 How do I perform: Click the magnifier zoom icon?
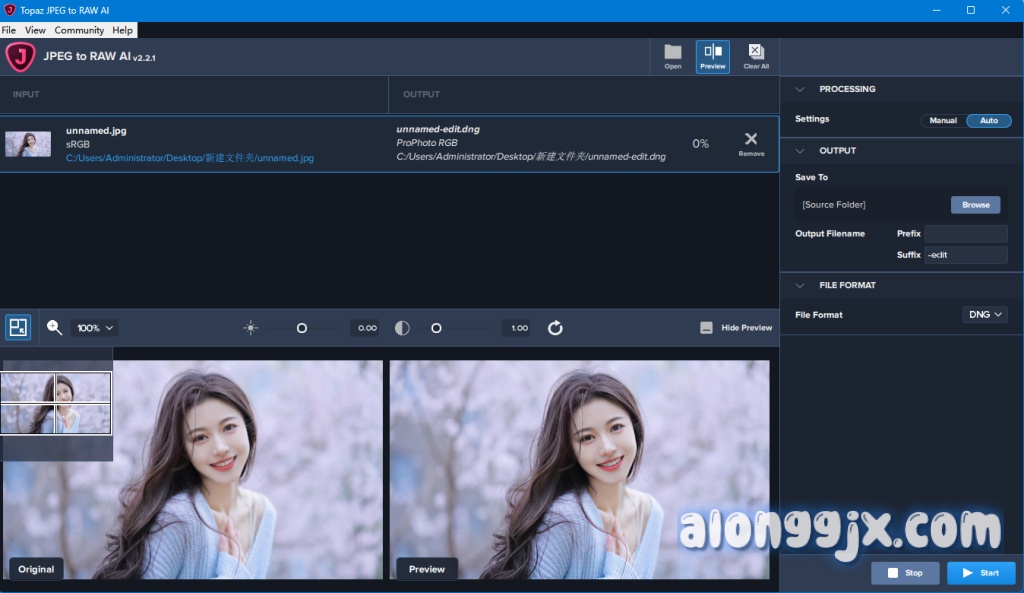(x=55, y=327)
